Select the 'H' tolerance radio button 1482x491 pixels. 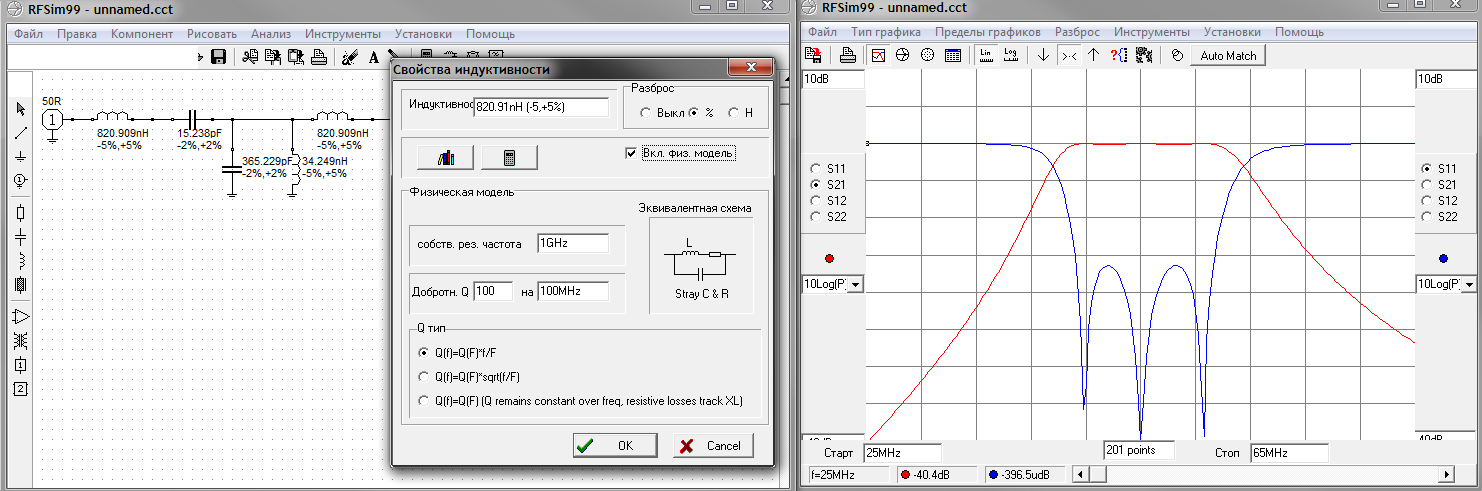click(x=733, y=113)
